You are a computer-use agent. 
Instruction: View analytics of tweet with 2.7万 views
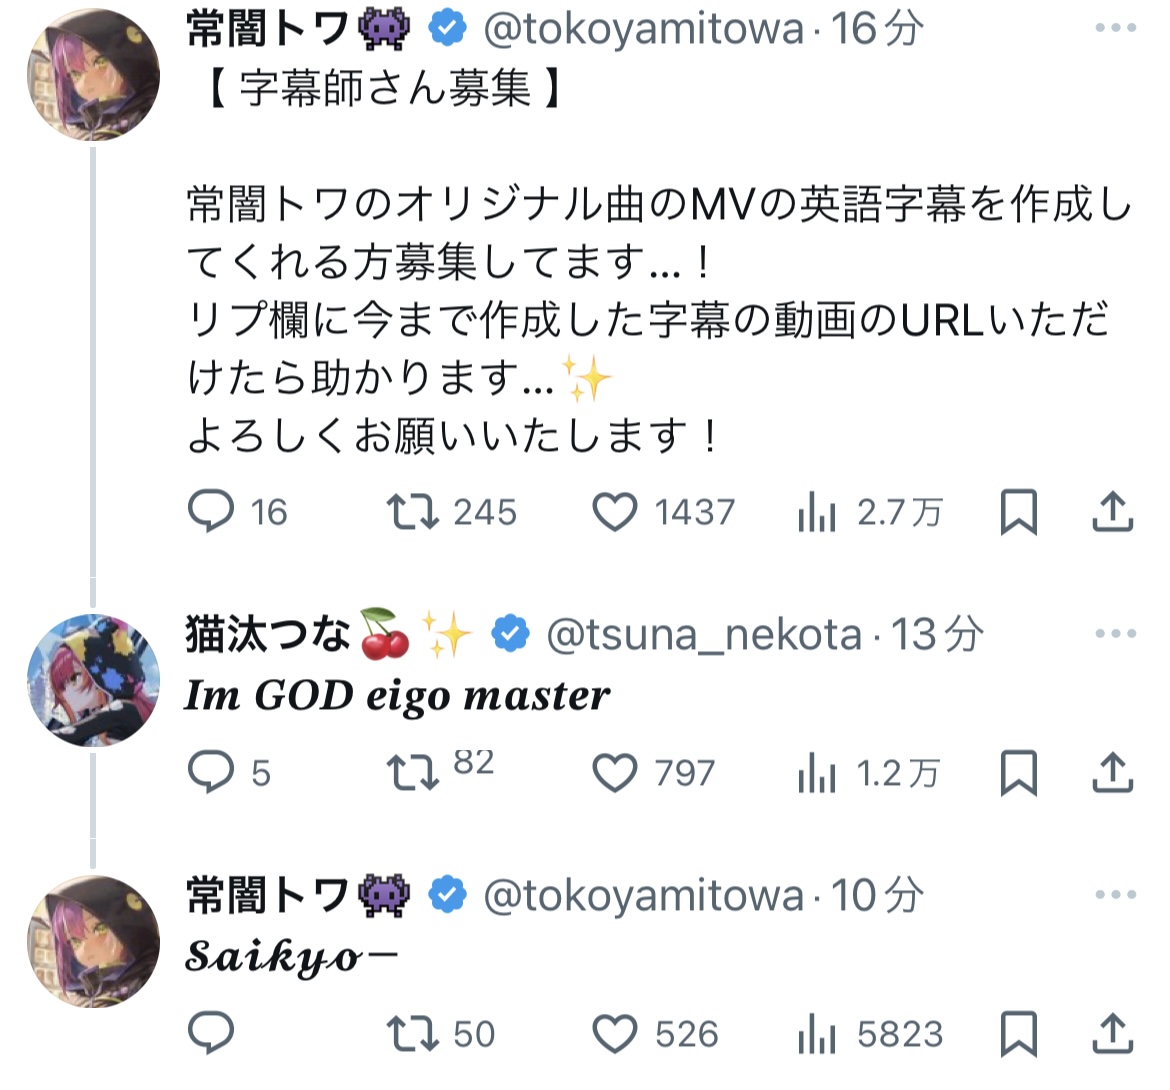[x=817, y=512]
